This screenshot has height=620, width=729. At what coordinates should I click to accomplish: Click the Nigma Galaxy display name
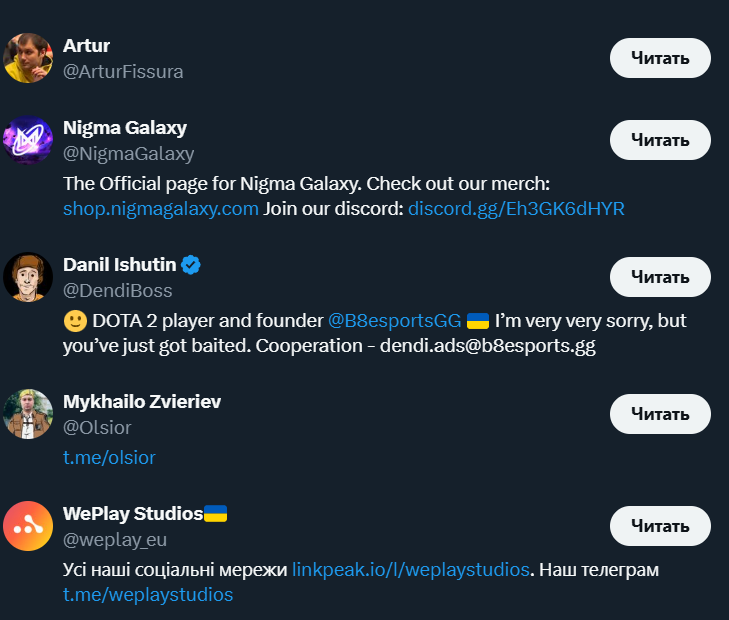tap(125, 128)
